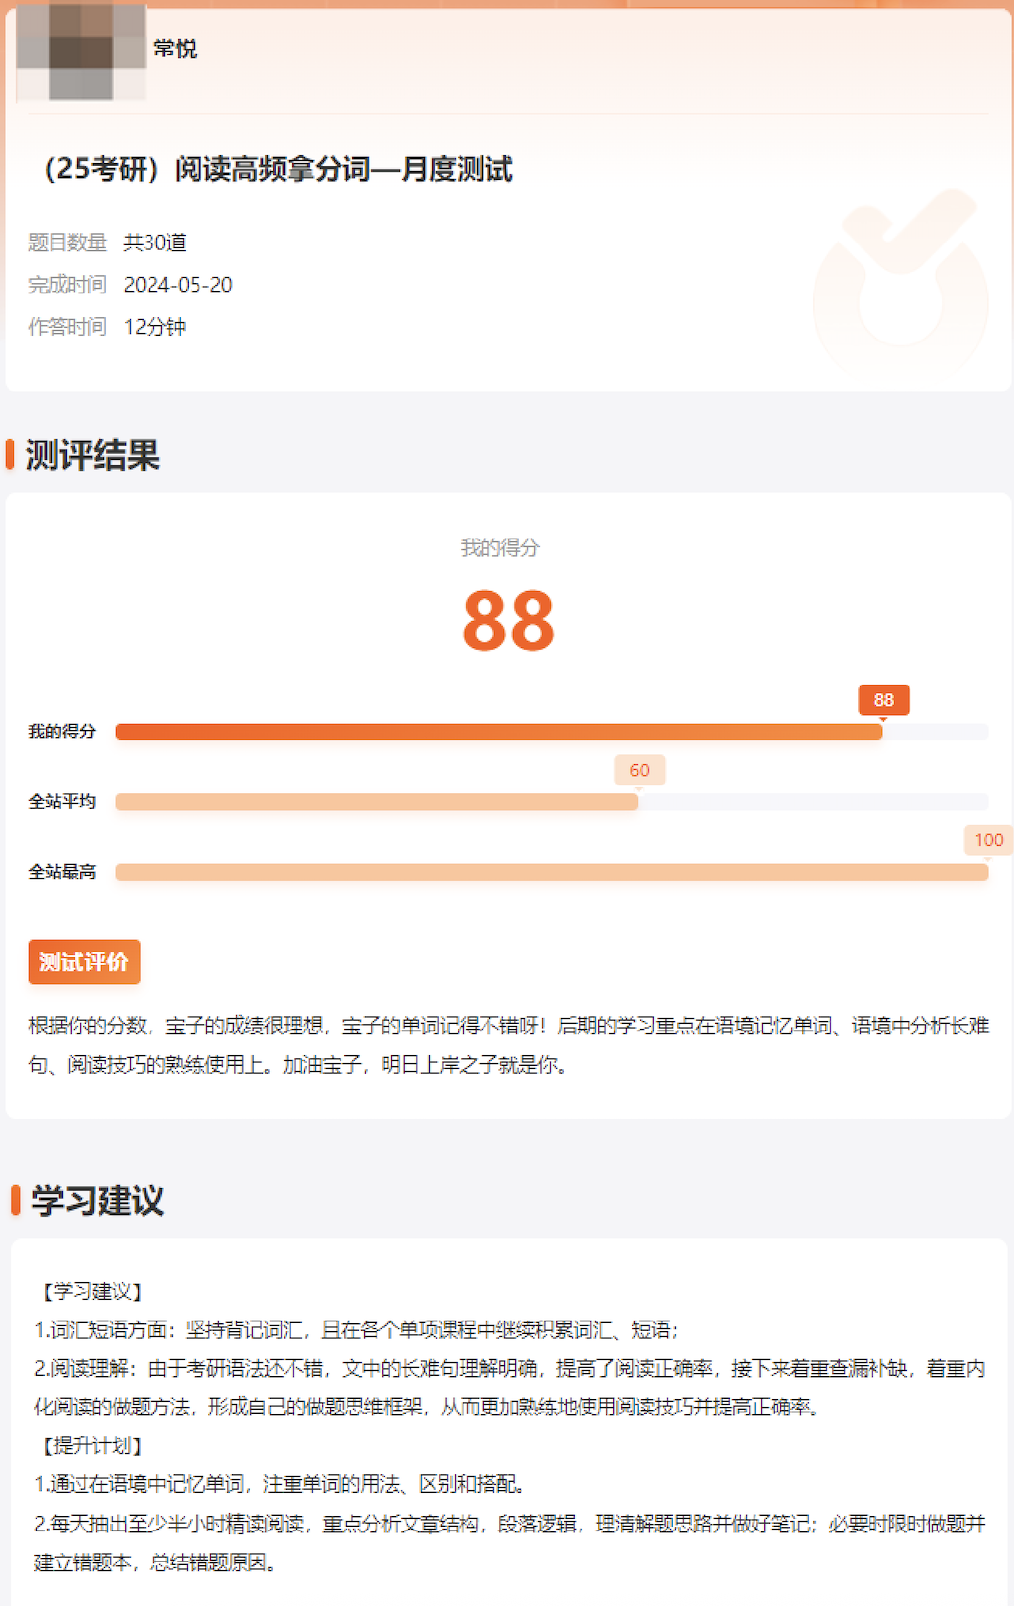The height and width of the screenshot is (1606, 1014).
Task: Click the username 常悦
Action: click(175, 48)
